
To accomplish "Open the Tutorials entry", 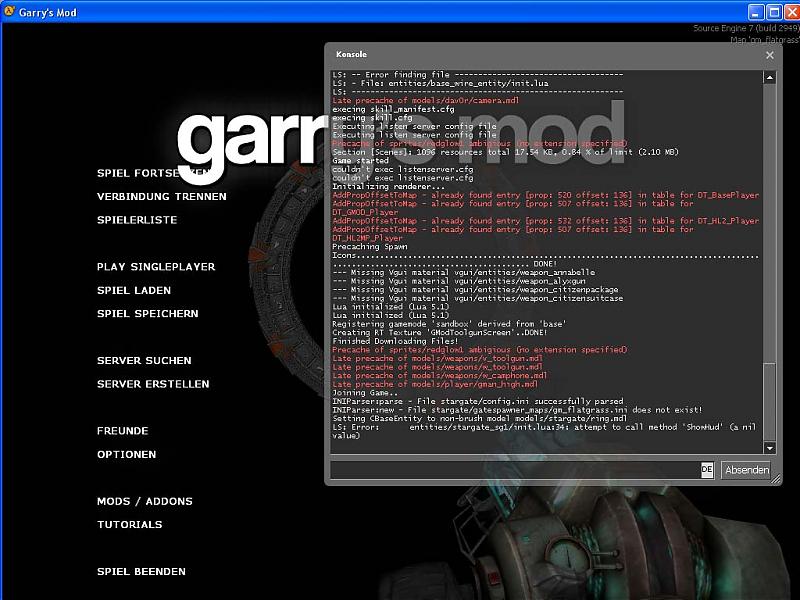I will point(129,525).
